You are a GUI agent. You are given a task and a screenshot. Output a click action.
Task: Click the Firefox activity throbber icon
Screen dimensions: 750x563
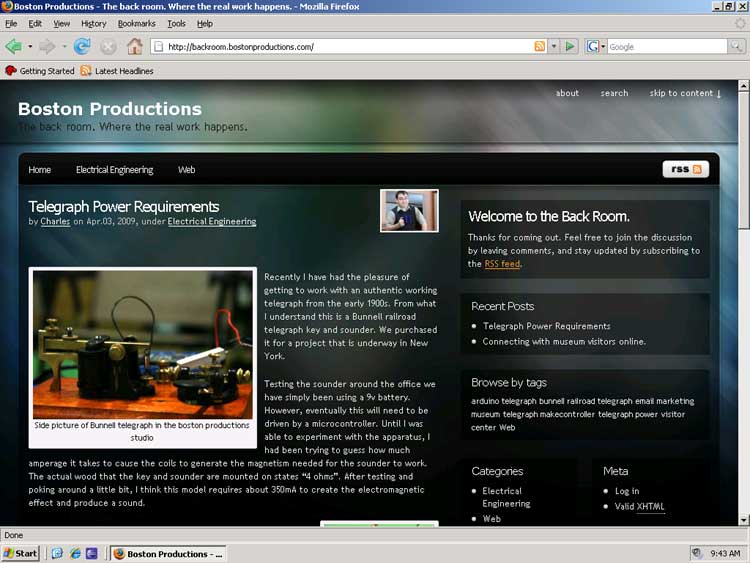[740, 23]
